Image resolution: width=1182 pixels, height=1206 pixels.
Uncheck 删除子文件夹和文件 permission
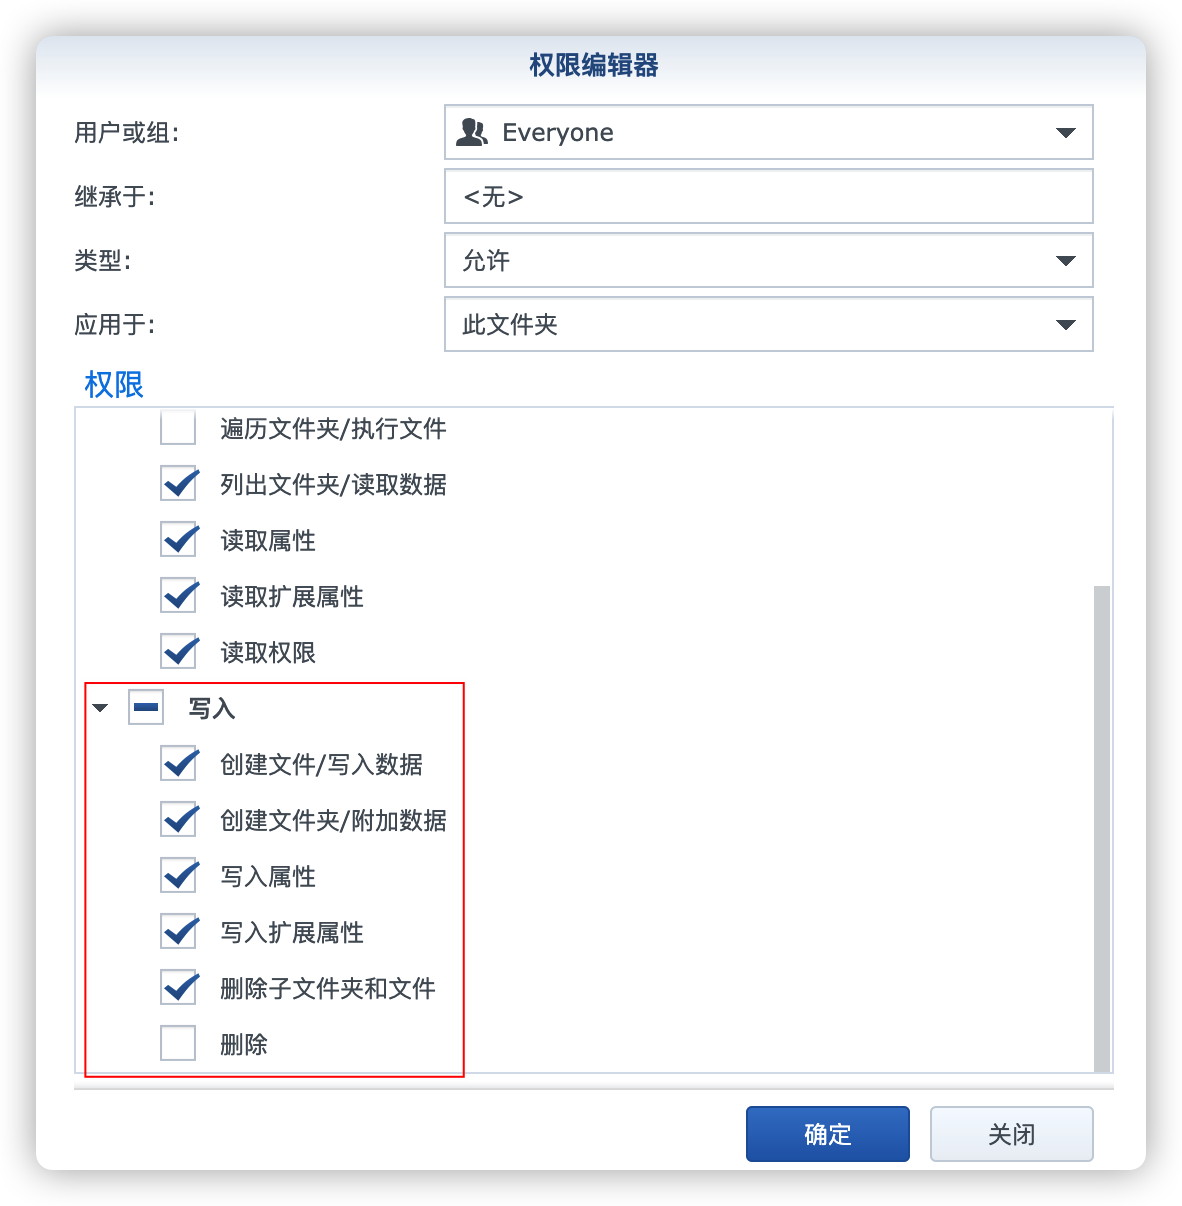(x=179, y=988)
